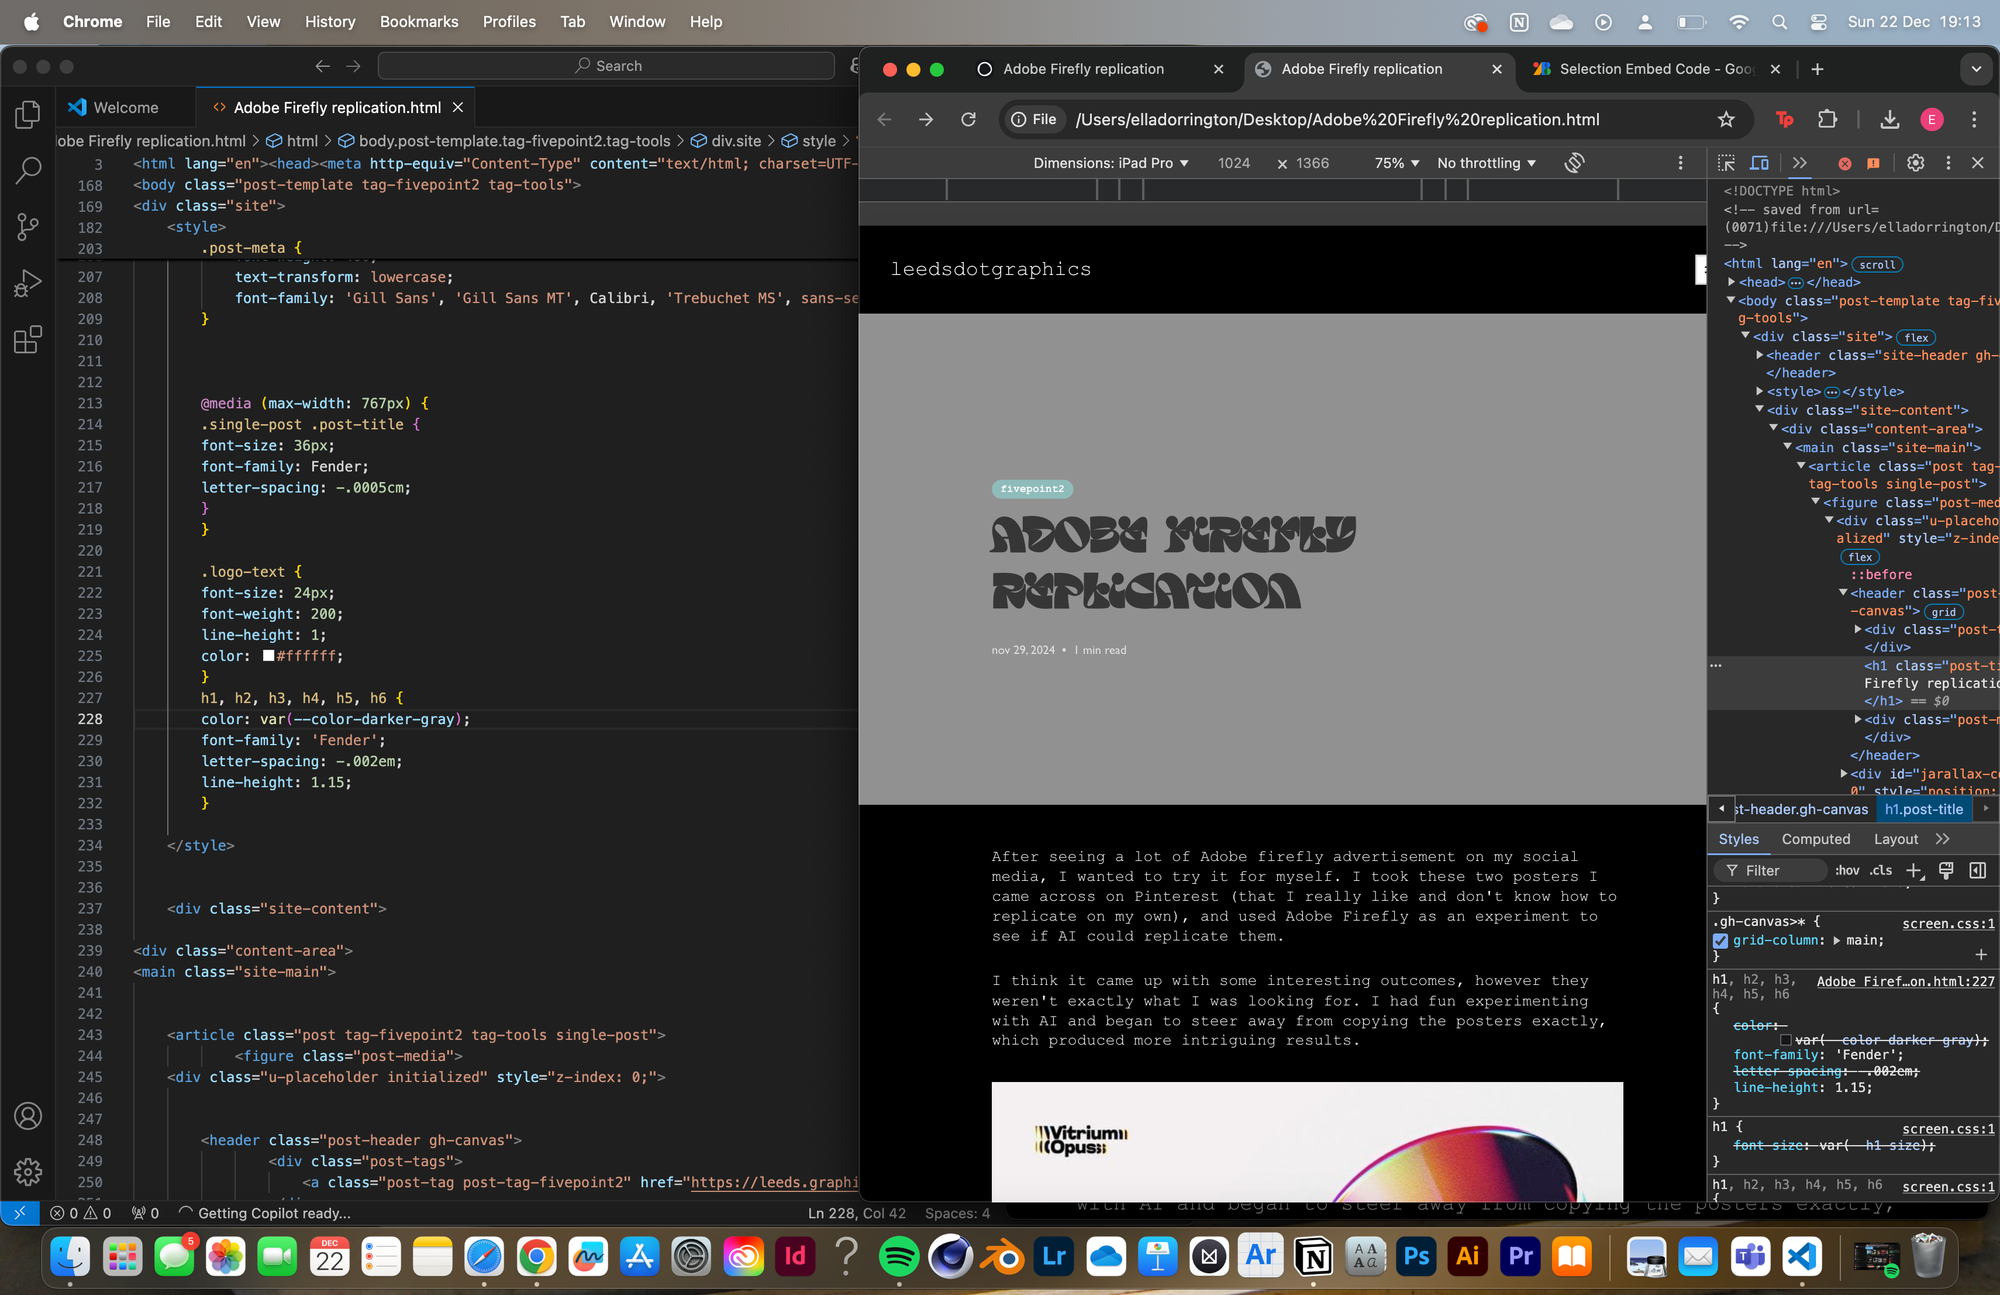Click leedsdotgraphics site logo

tap(991, 269)
